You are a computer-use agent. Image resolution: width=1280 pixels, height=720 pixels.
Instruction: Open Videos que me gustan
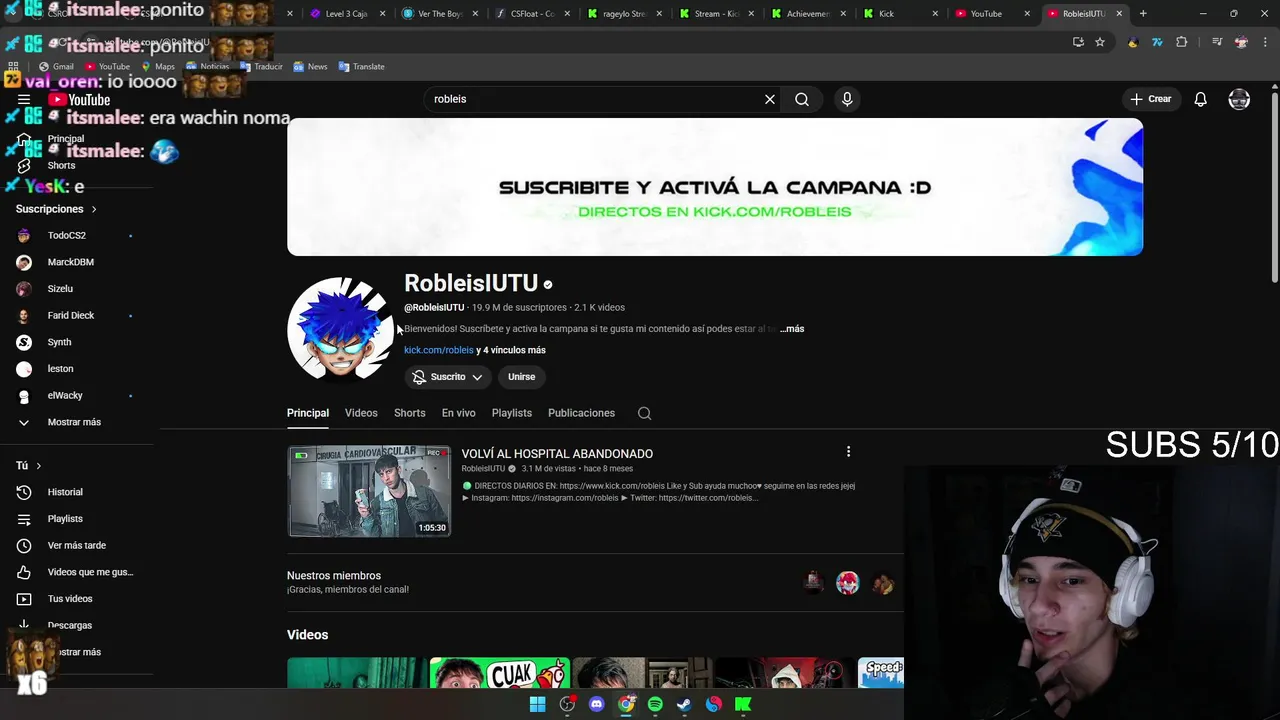click(76, 572)
